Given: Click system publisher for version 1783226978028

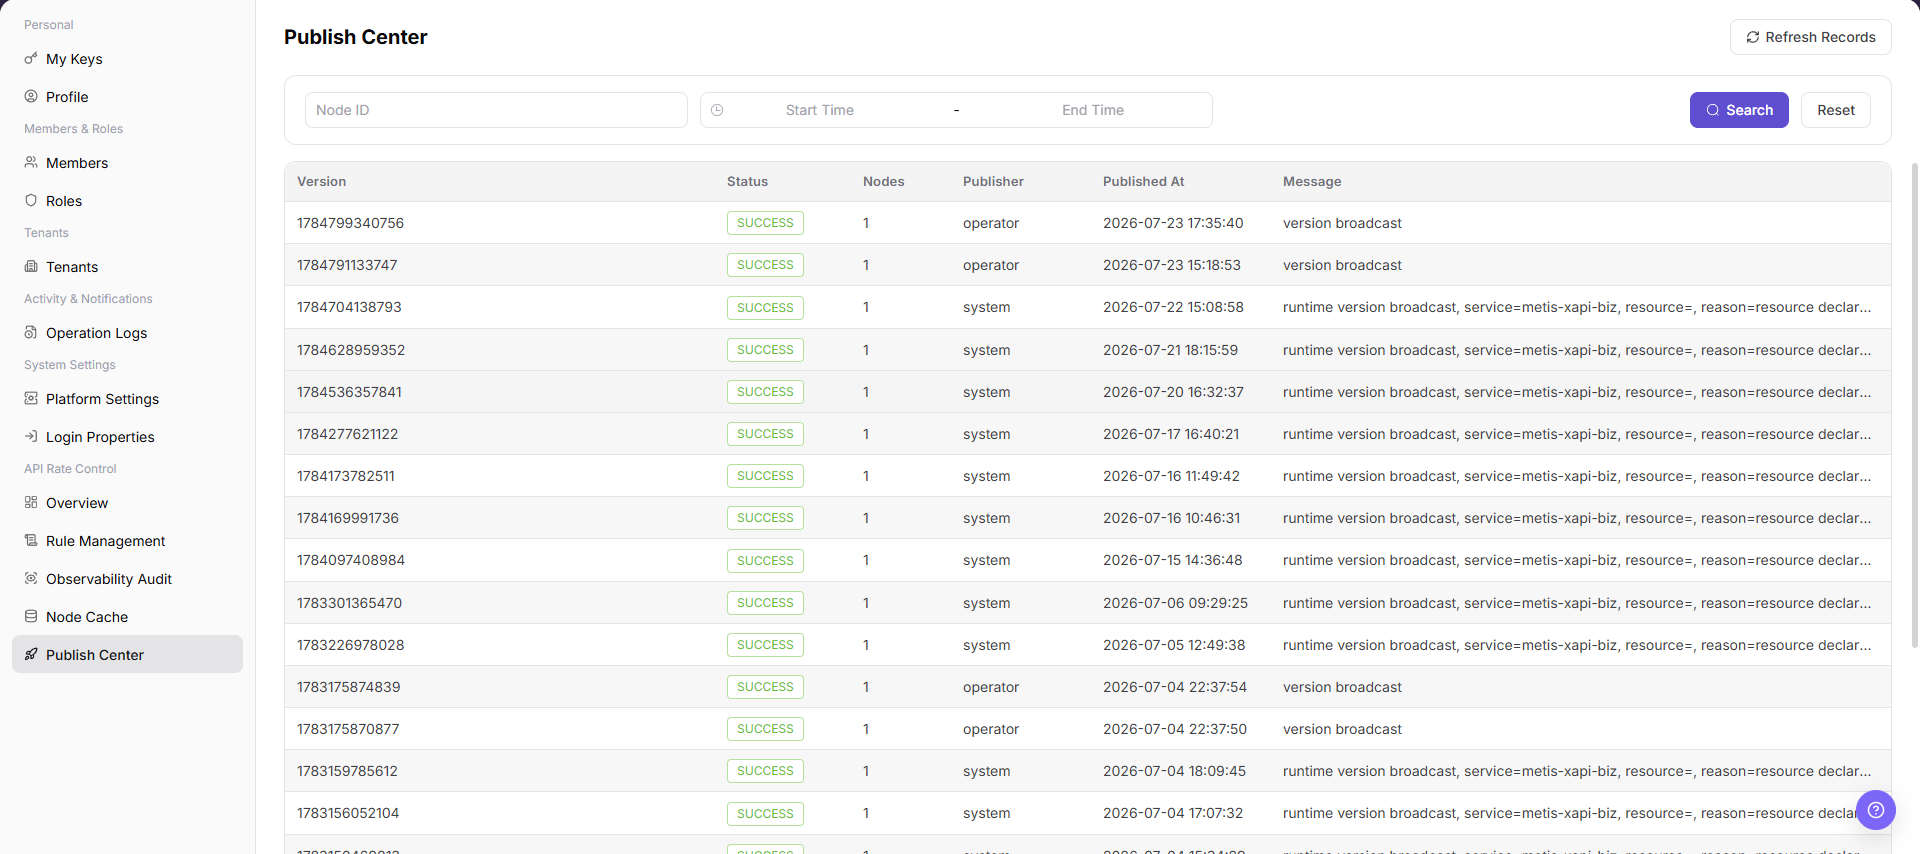Looking at the screenshot, I should 986,645.
